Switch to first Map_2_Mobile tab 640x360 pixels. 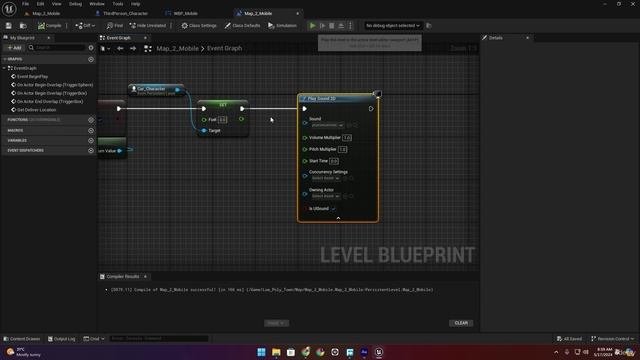click(46, 13)
